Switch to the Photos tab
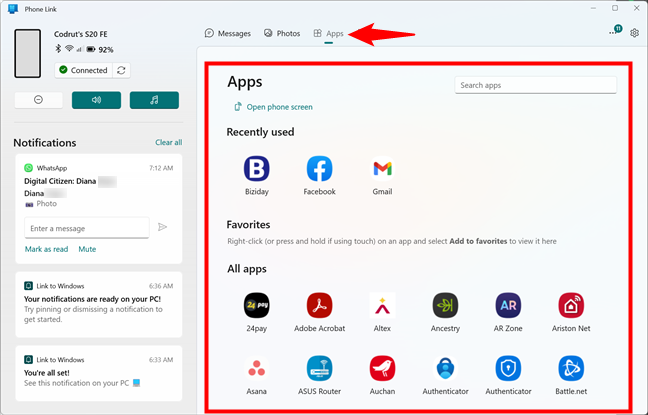 [x=282, y=33]
